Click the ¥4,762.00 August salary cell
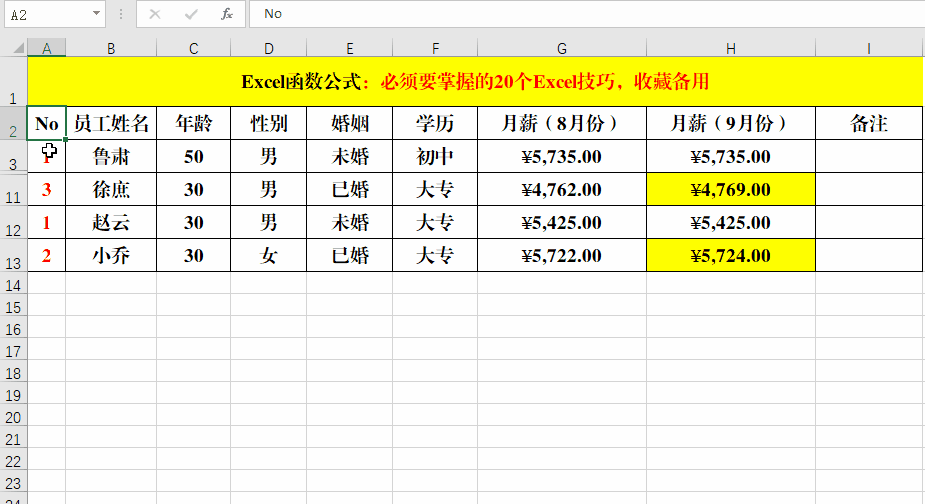Viewport: 925px width, 504px height. 562,189
